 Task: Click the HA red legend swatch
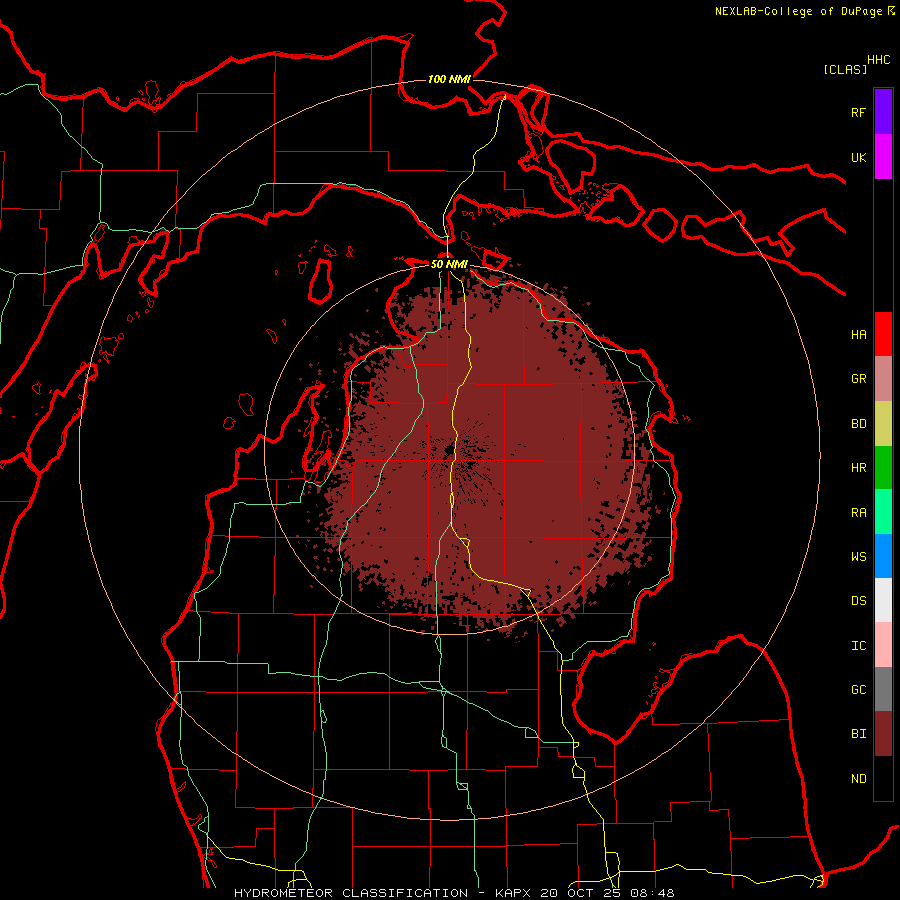(883, 334)
